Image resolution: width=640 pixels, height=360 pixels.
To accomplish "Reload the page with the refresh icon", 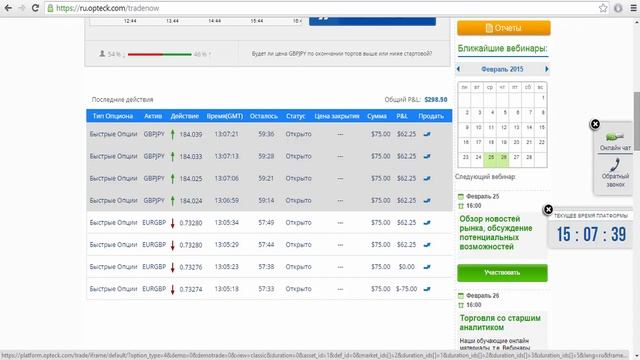I will (35, 8).
